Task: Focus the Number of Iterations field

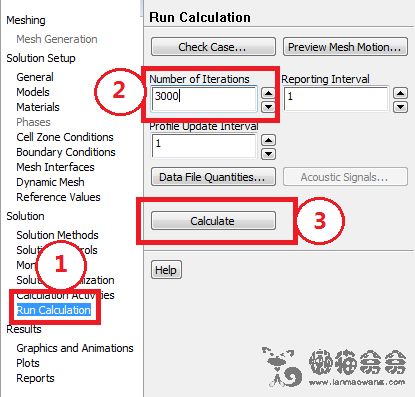Action: pyautogui.click(x=204, y=99)
